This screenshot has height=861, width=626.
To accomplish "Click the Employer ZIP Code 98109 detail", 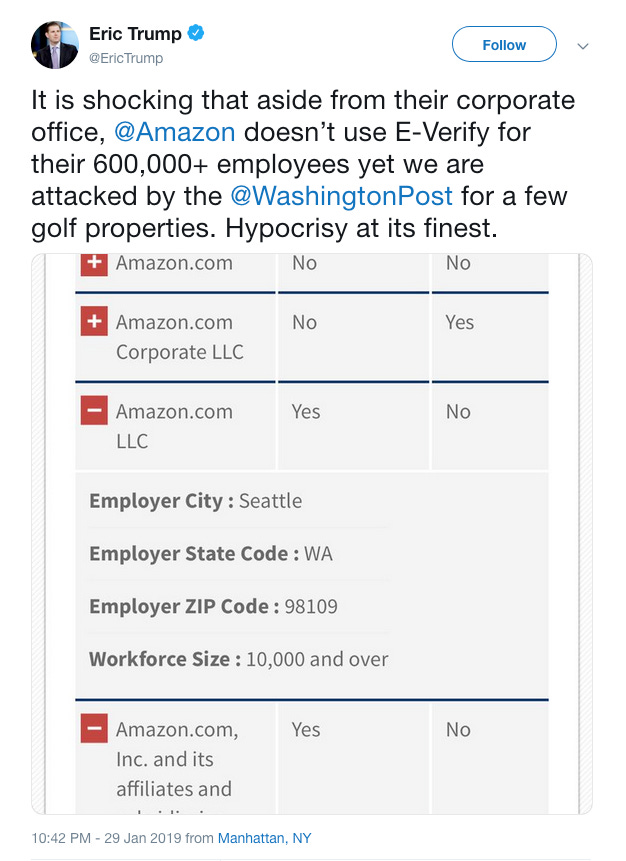I will click(x=213, y=606).
